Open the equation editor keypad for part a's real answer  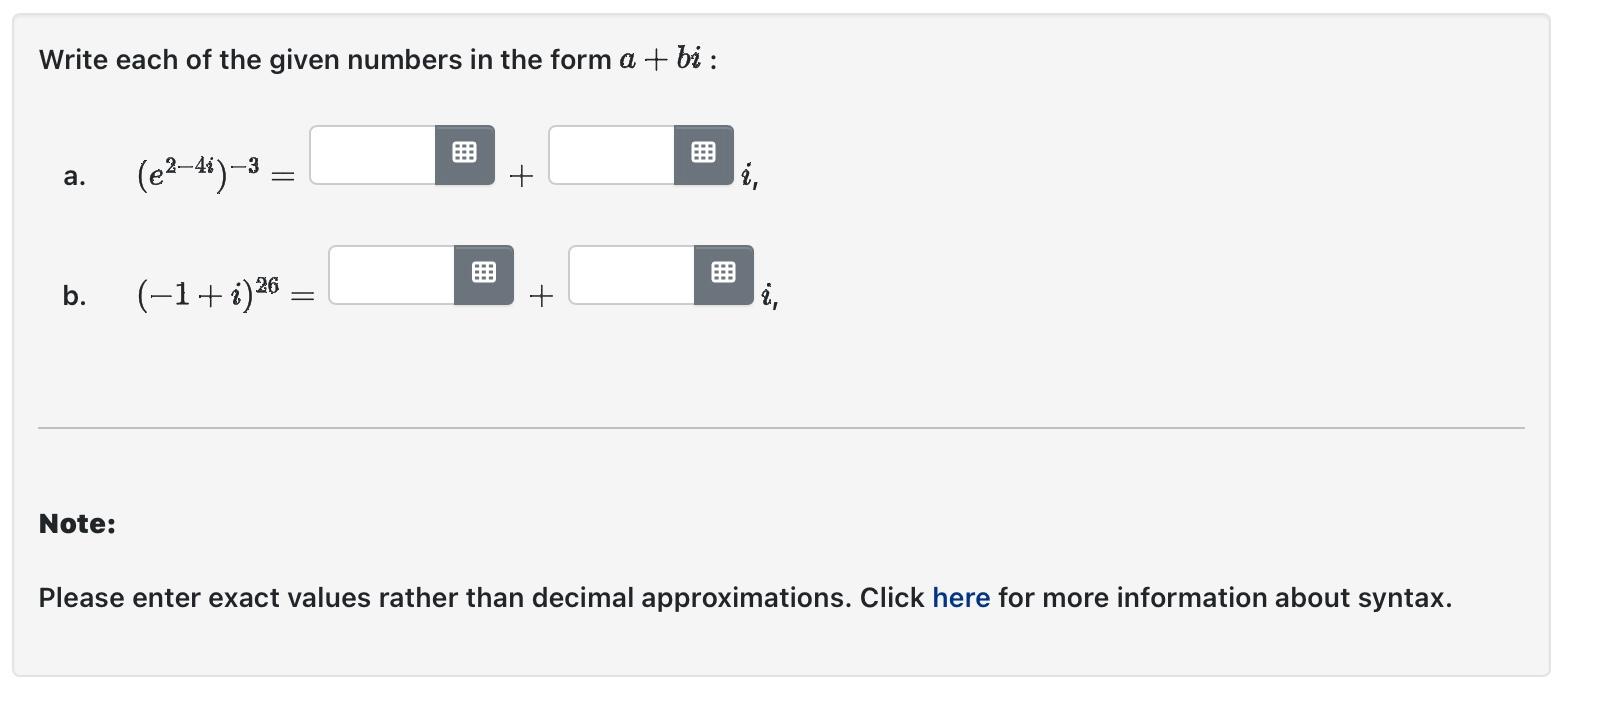[x=464, y=153]
